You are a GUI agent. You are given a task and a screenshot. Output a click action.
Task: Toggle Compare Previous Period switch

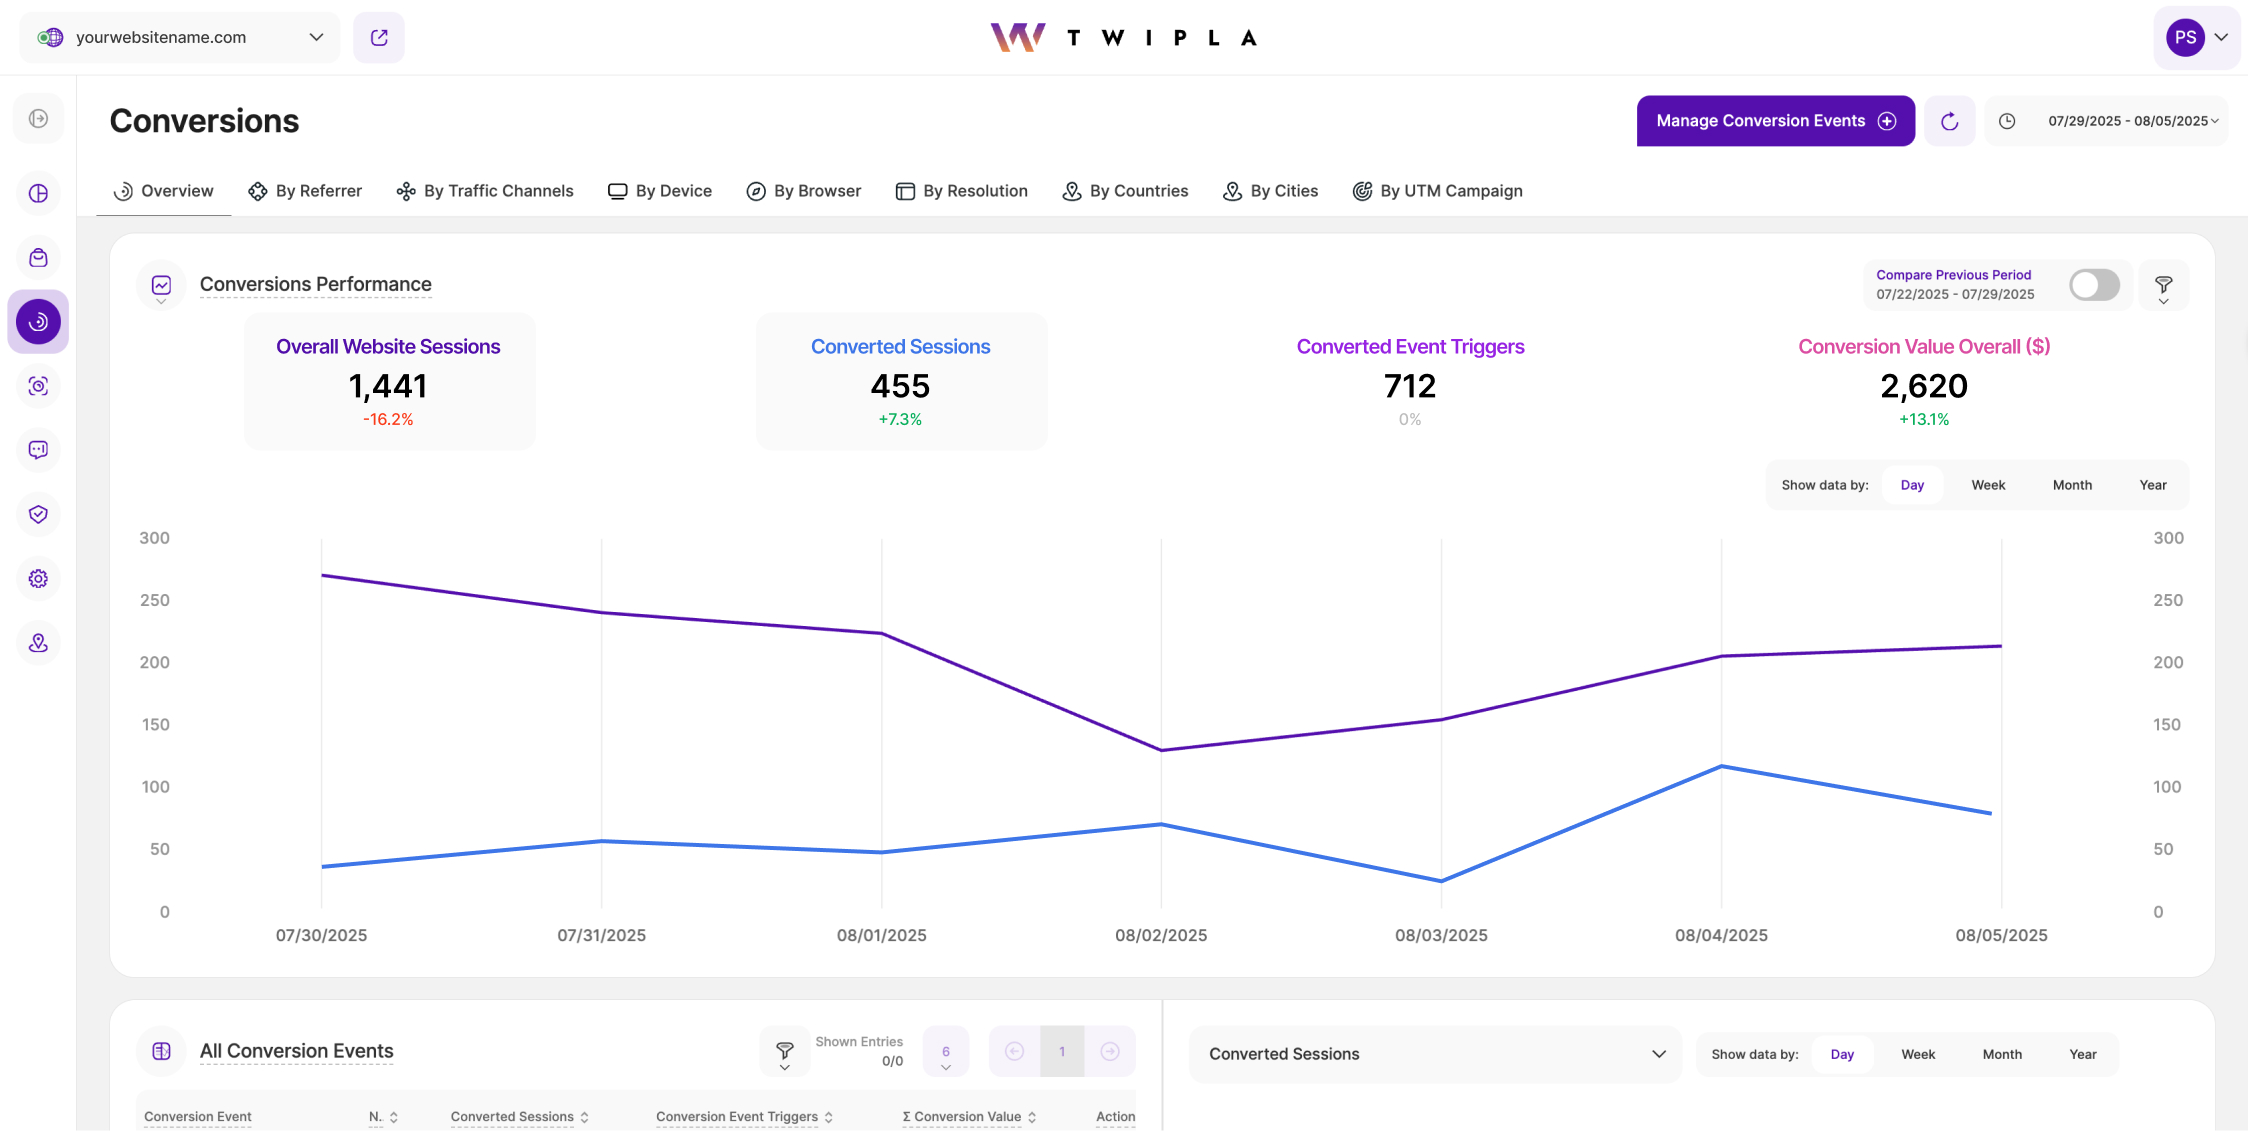pyautogui.click(x=2094, y=285)
